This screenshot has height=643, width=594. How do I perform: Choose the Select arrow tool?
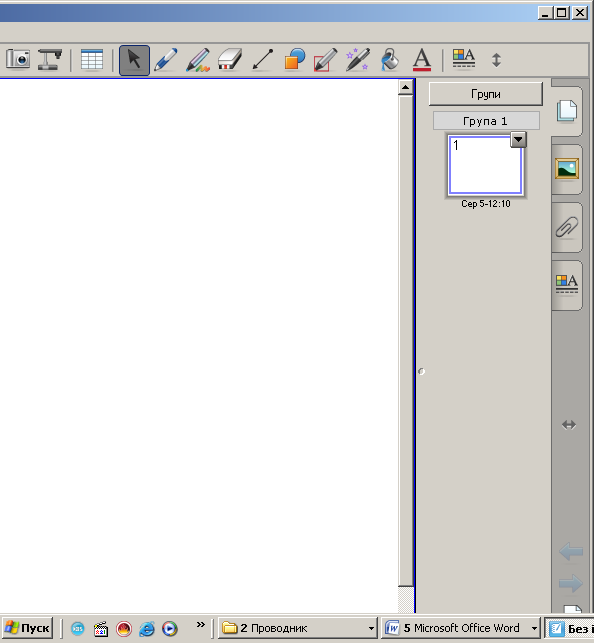pyautogui.click(x=134, y=60)
